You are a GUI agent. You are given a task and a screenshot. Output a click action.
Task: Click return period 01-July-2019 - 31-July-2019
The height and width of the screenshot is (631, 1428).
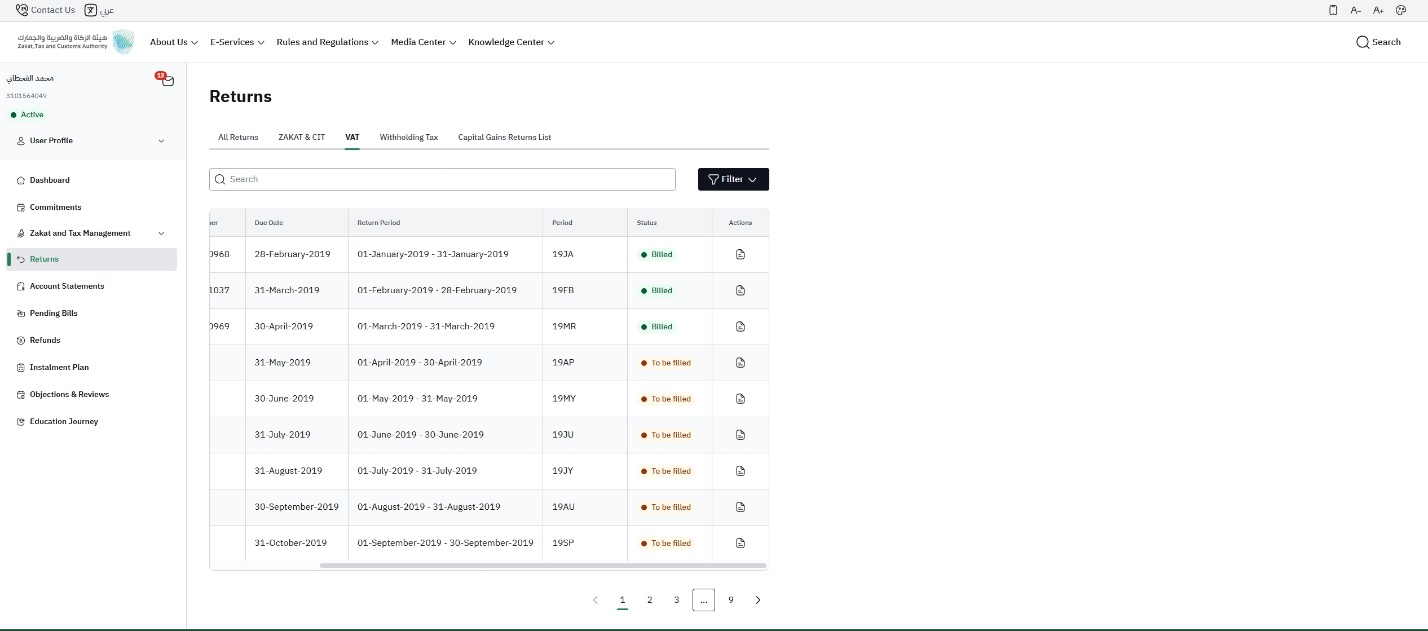tap(417, 471)
